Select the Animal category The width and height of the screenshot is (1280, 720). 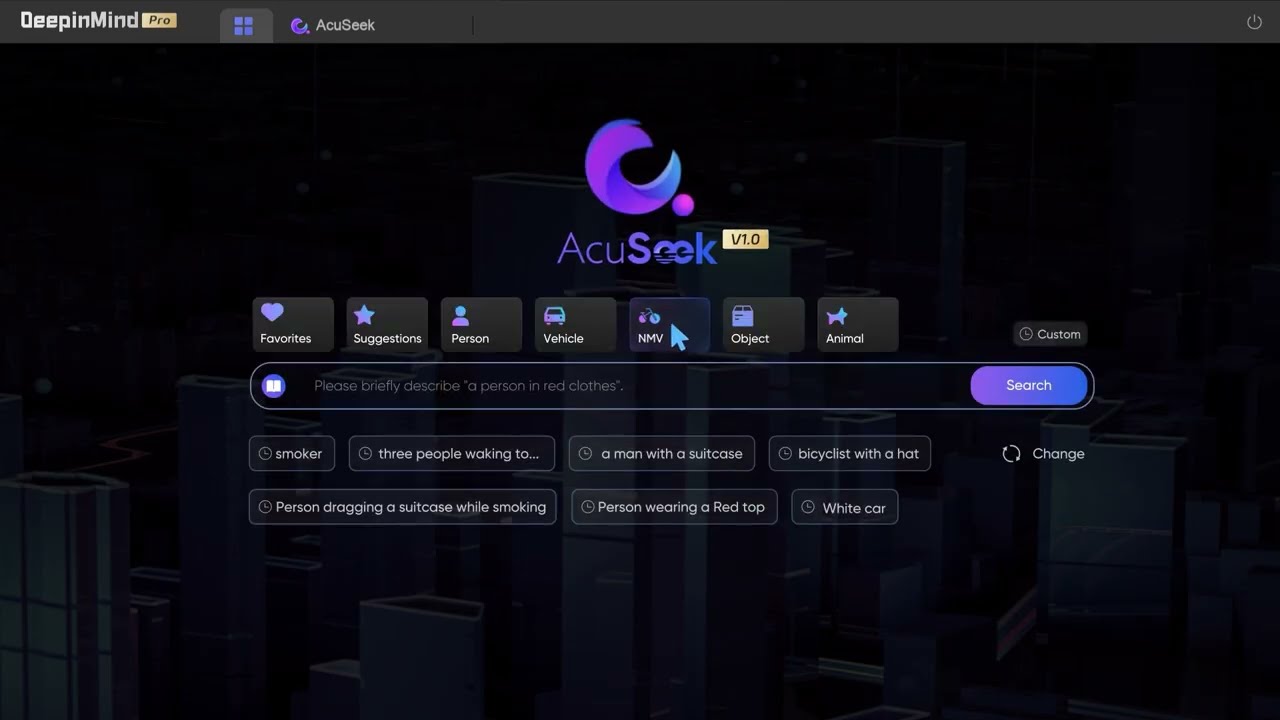(x=857, y=325)
